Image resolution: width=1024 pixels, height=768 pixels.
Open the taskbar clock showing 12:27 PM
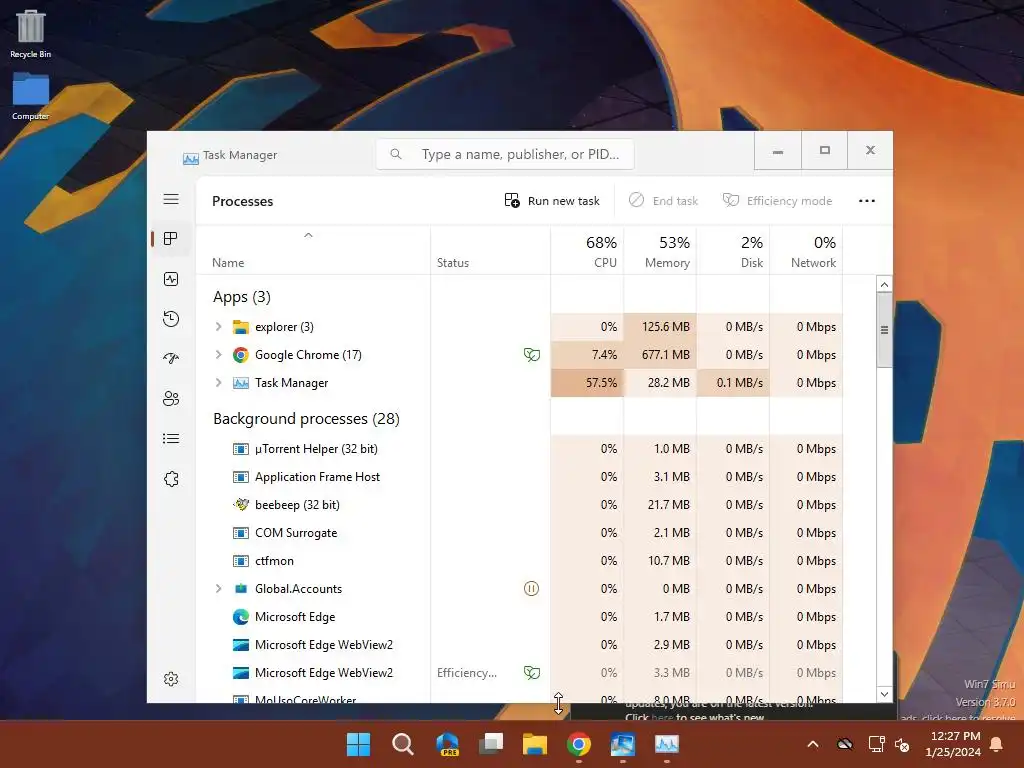pyautogui.click(x=953, y=744)
